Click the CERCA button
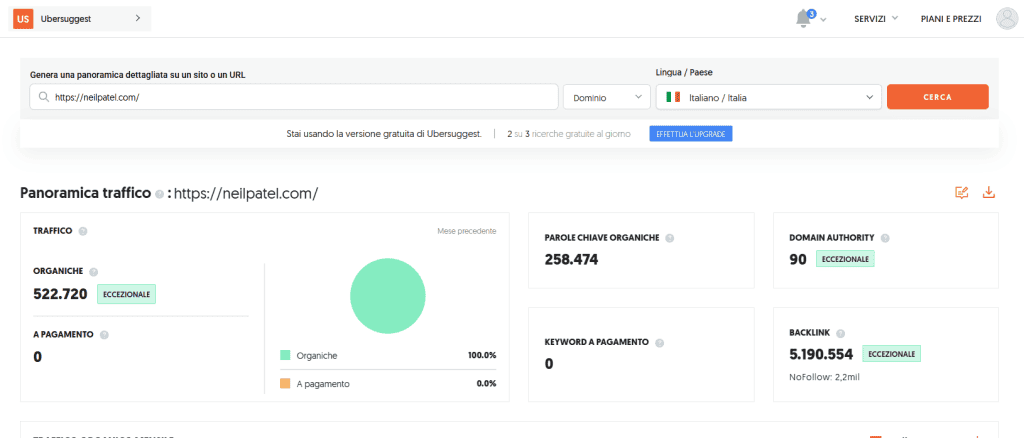 coord(937,97)
